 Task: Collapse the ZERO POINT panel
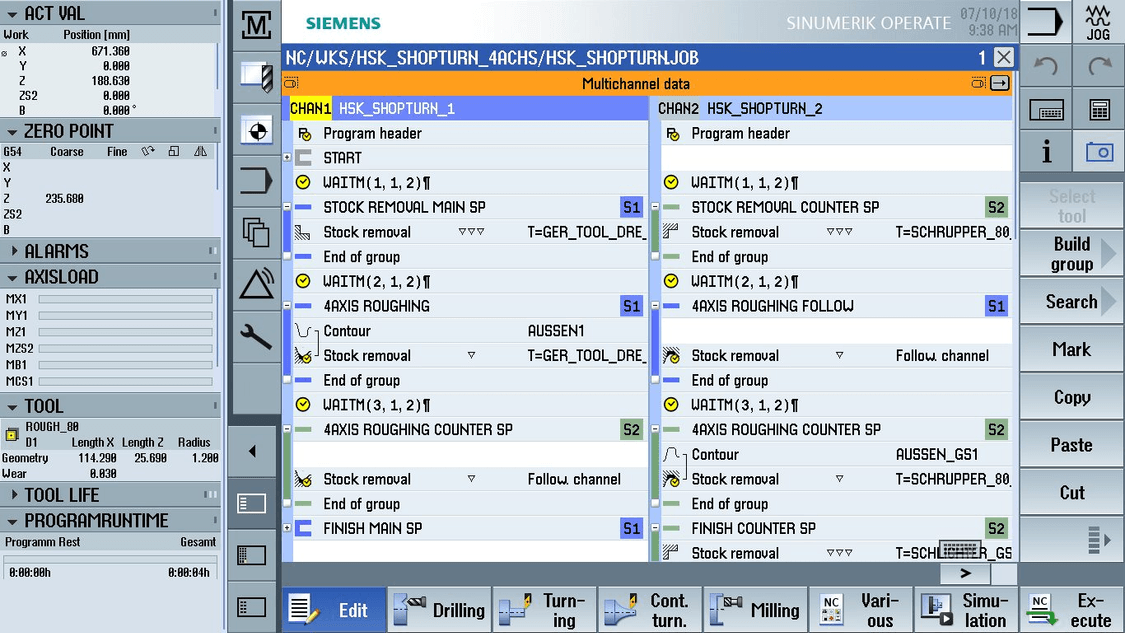click(12, 131)
